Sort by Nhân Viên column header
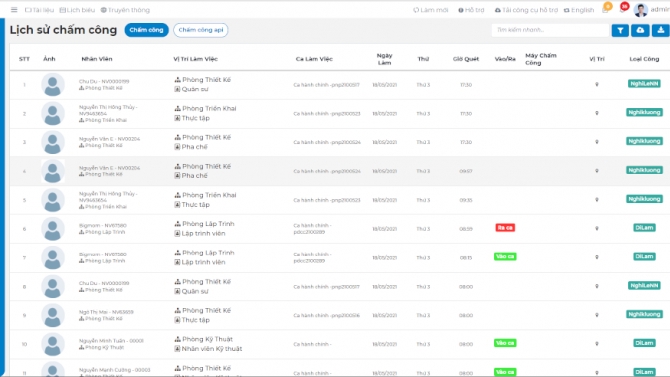The height and width of the screenshot is (377, 670). click(x=97, y=59)
